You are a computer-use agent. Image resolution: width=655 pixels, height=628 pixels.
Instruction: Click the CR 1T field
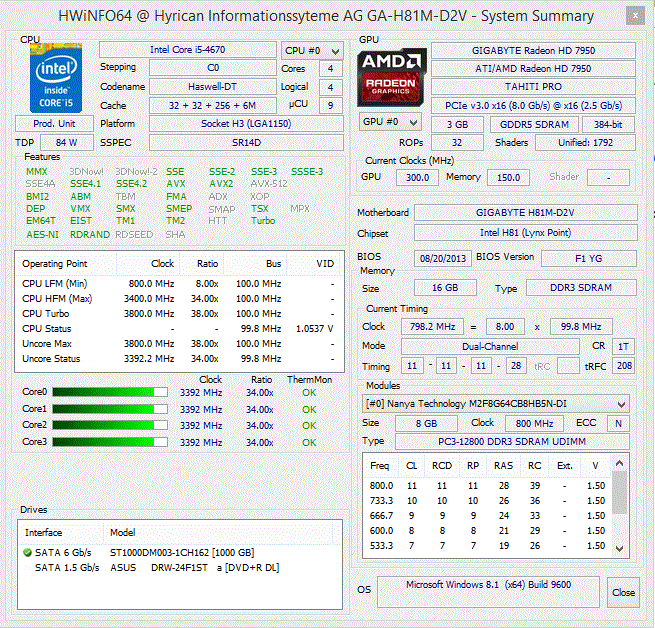(x=623, y=346)
